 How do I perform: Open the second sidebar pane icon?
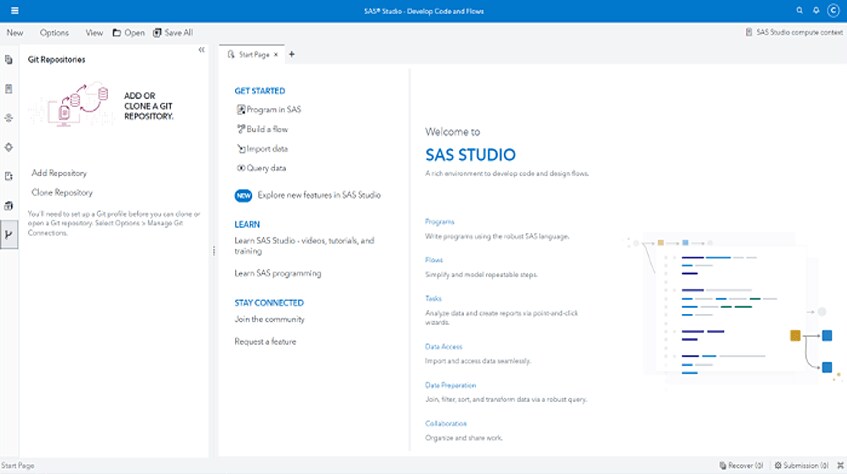tap(9, 89)
